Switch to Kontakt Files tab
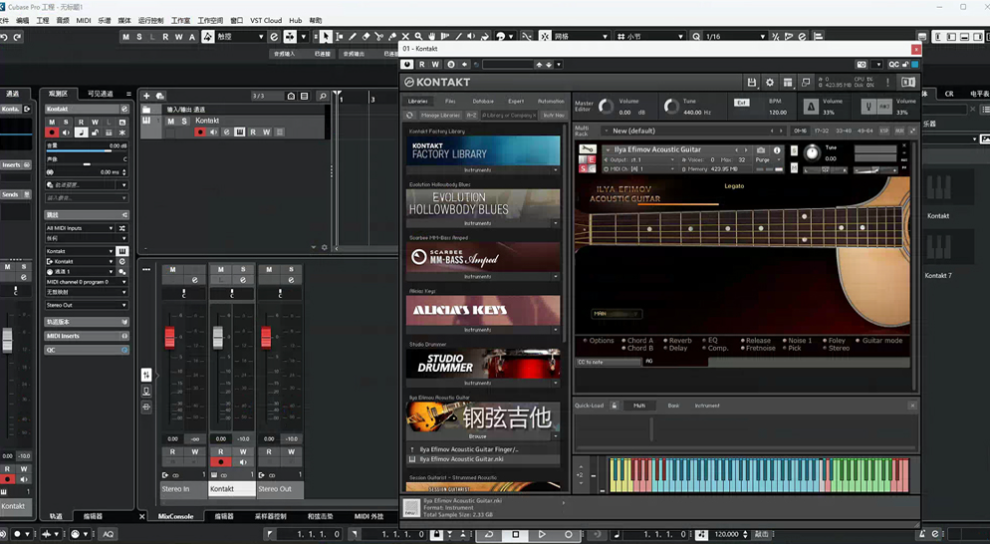990x544 pixels. coord(450,101)
